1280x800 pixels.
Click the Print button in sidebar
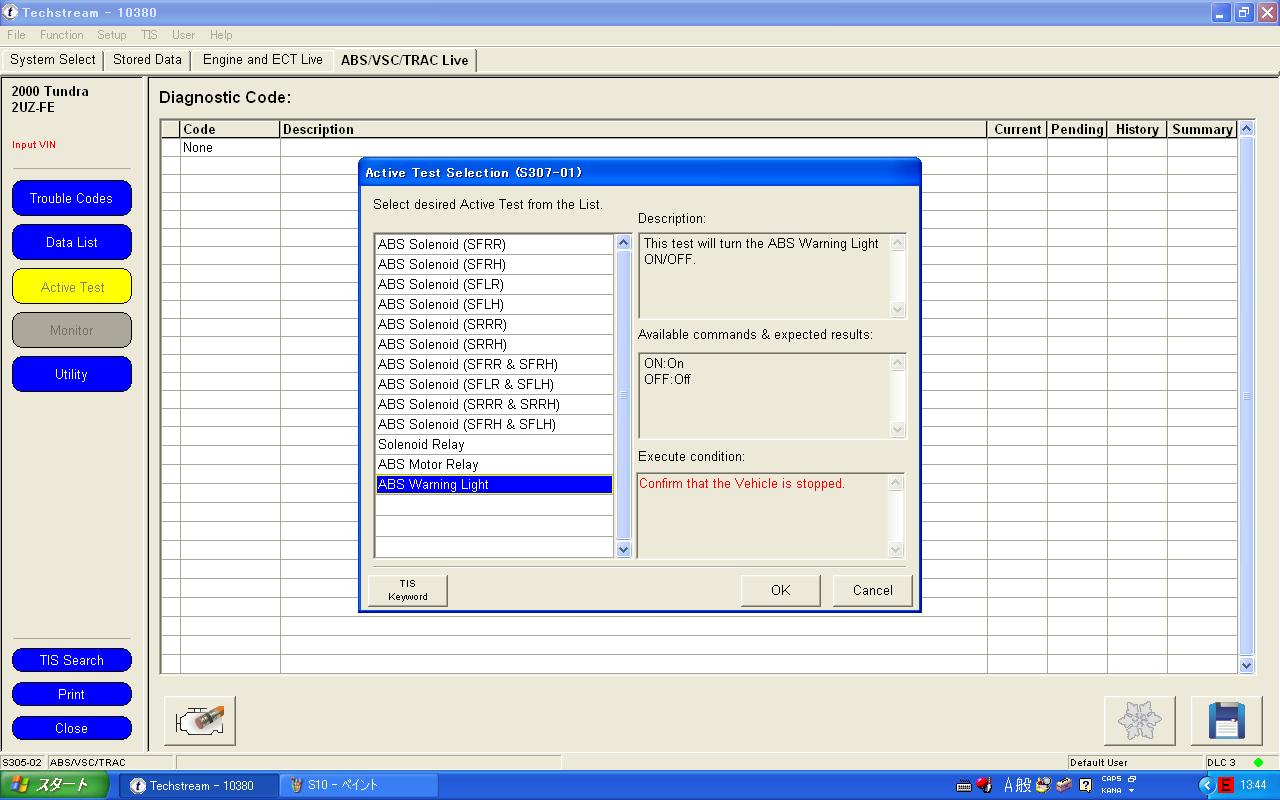72,694
